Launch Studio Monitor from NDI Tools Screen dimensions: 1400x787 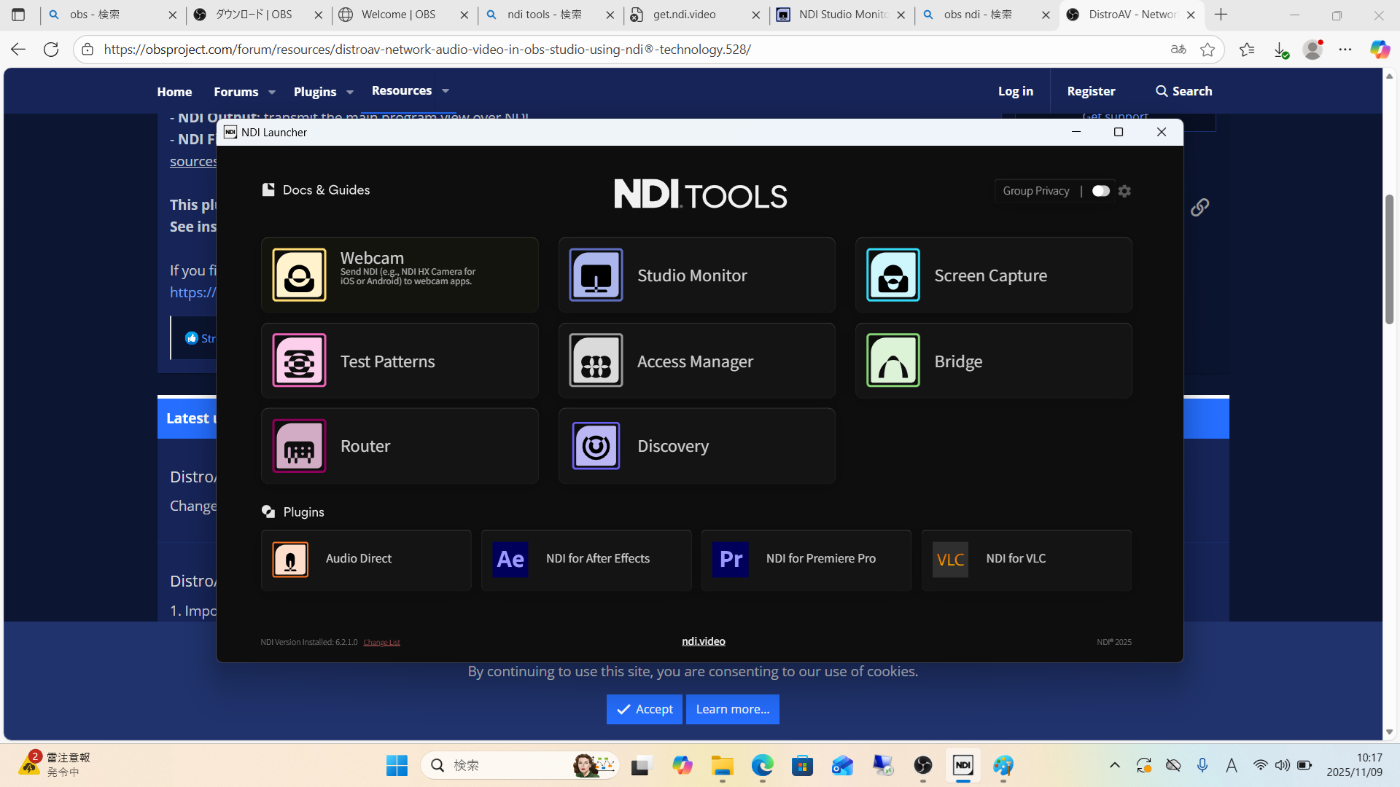tap(696, 275)
